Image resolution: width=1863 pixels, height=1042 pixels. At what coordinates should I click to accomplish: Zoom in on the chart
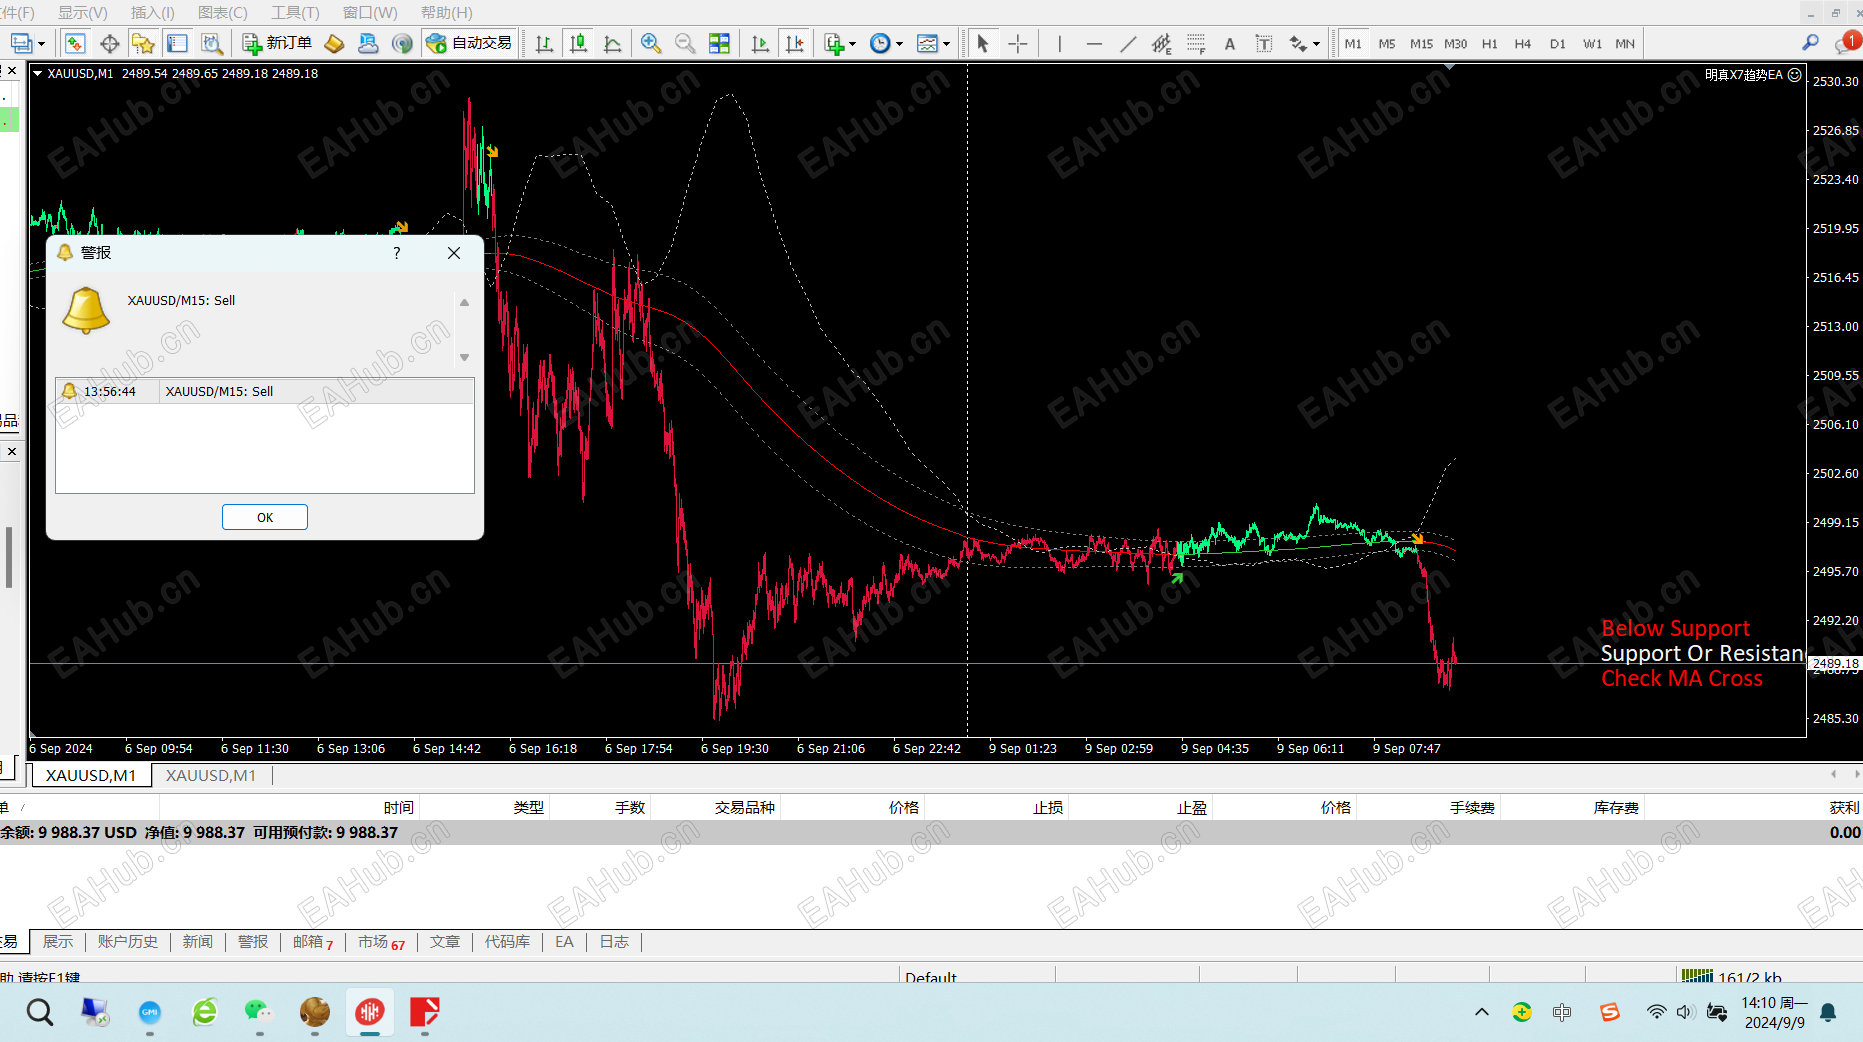click(651, 44)
